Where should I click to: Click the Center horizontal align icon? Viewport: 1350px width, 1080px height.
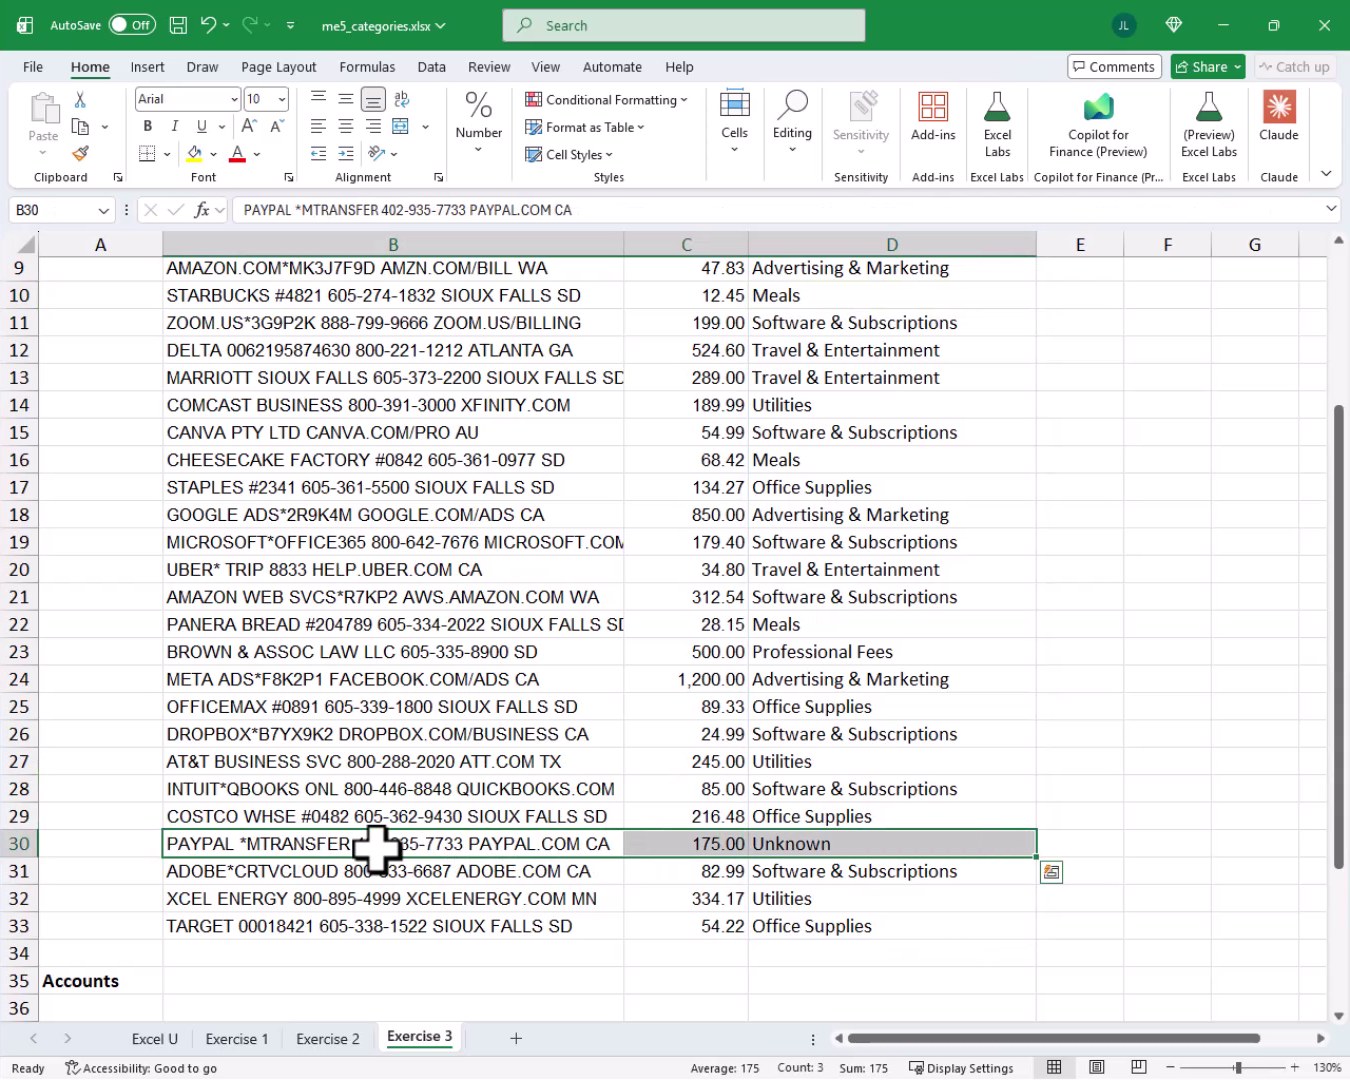pyautogui.click(x=346, y=126)
